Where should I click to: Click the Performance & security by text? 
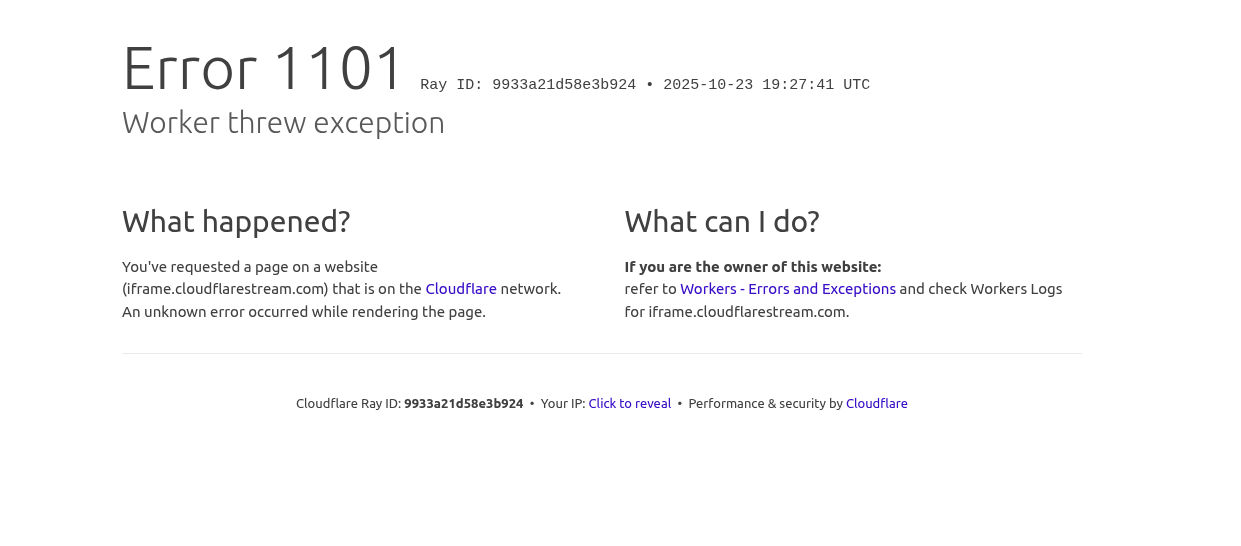[765, 404]
